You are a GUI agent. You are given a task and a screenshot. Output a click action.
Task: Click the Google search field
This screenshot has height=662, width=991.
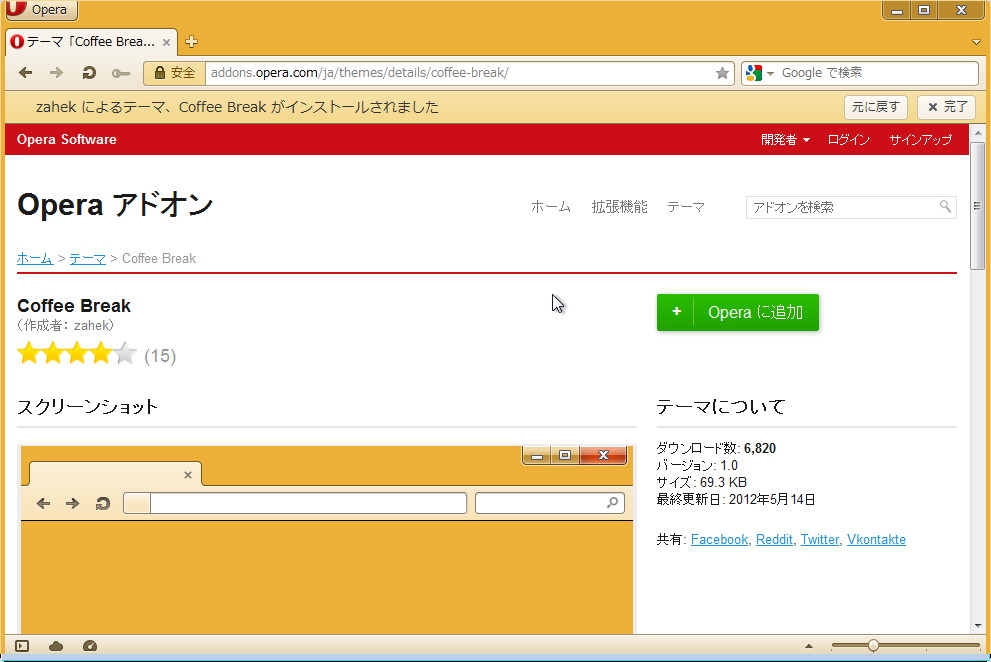(877, 73)
